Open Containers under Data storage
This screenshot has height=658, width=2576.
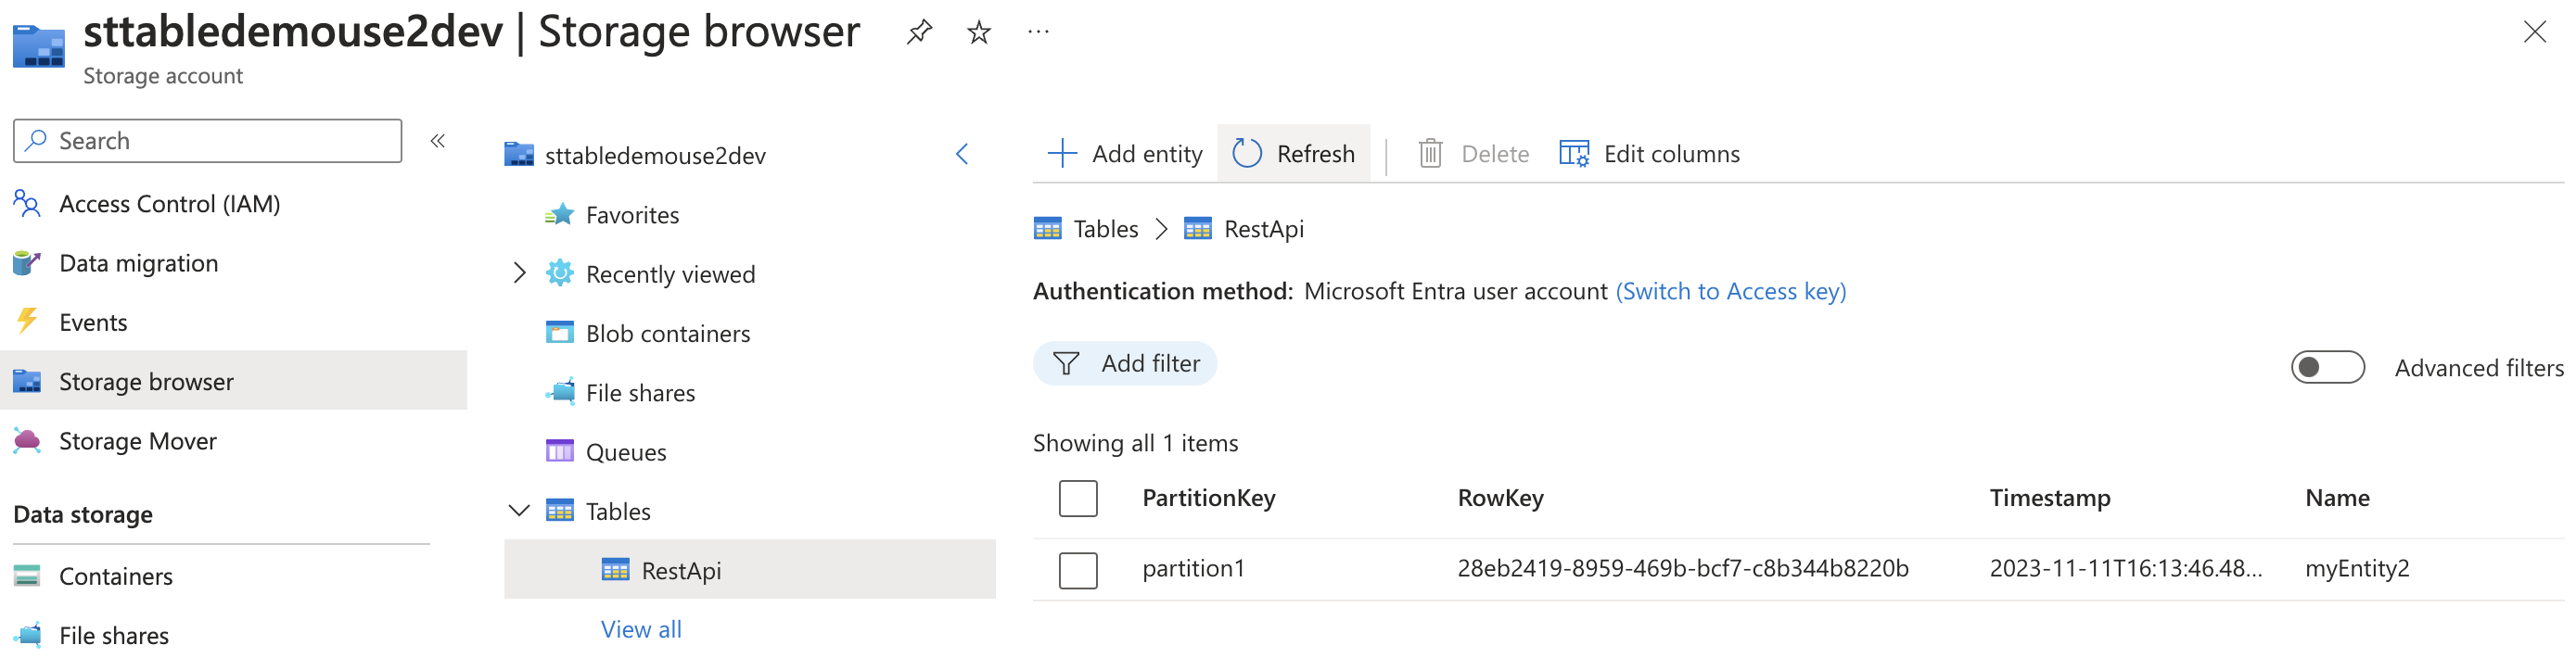point(116,576)
